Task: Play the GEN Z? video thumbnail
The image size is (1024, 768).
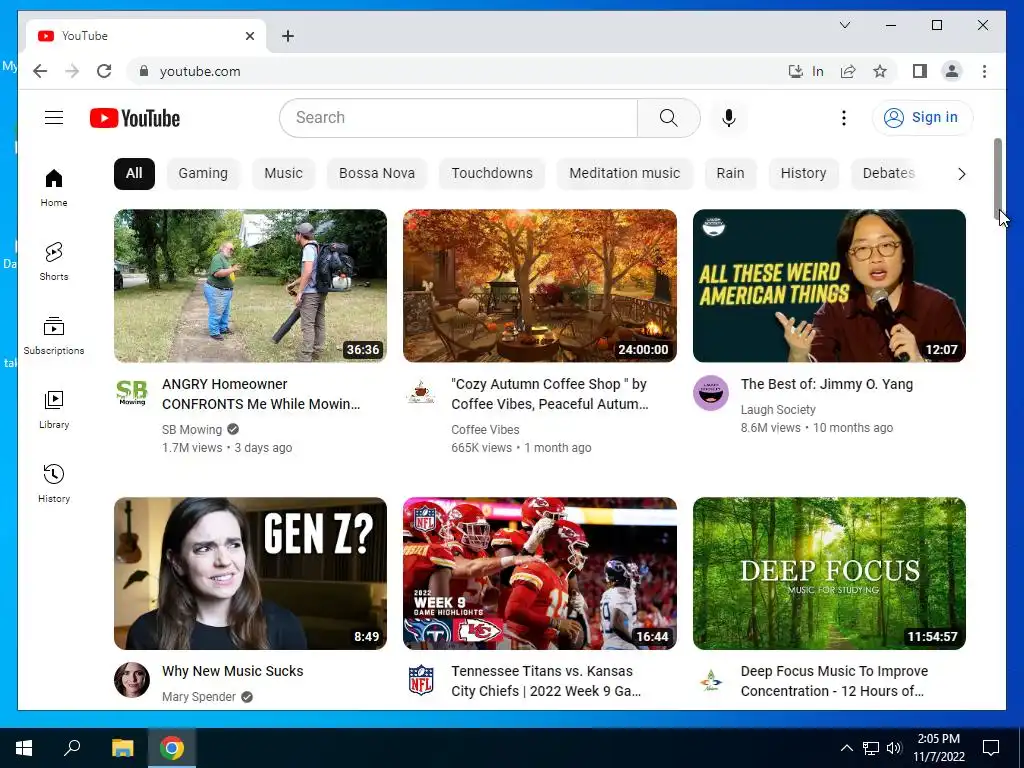Action: [x=250, y=573]
